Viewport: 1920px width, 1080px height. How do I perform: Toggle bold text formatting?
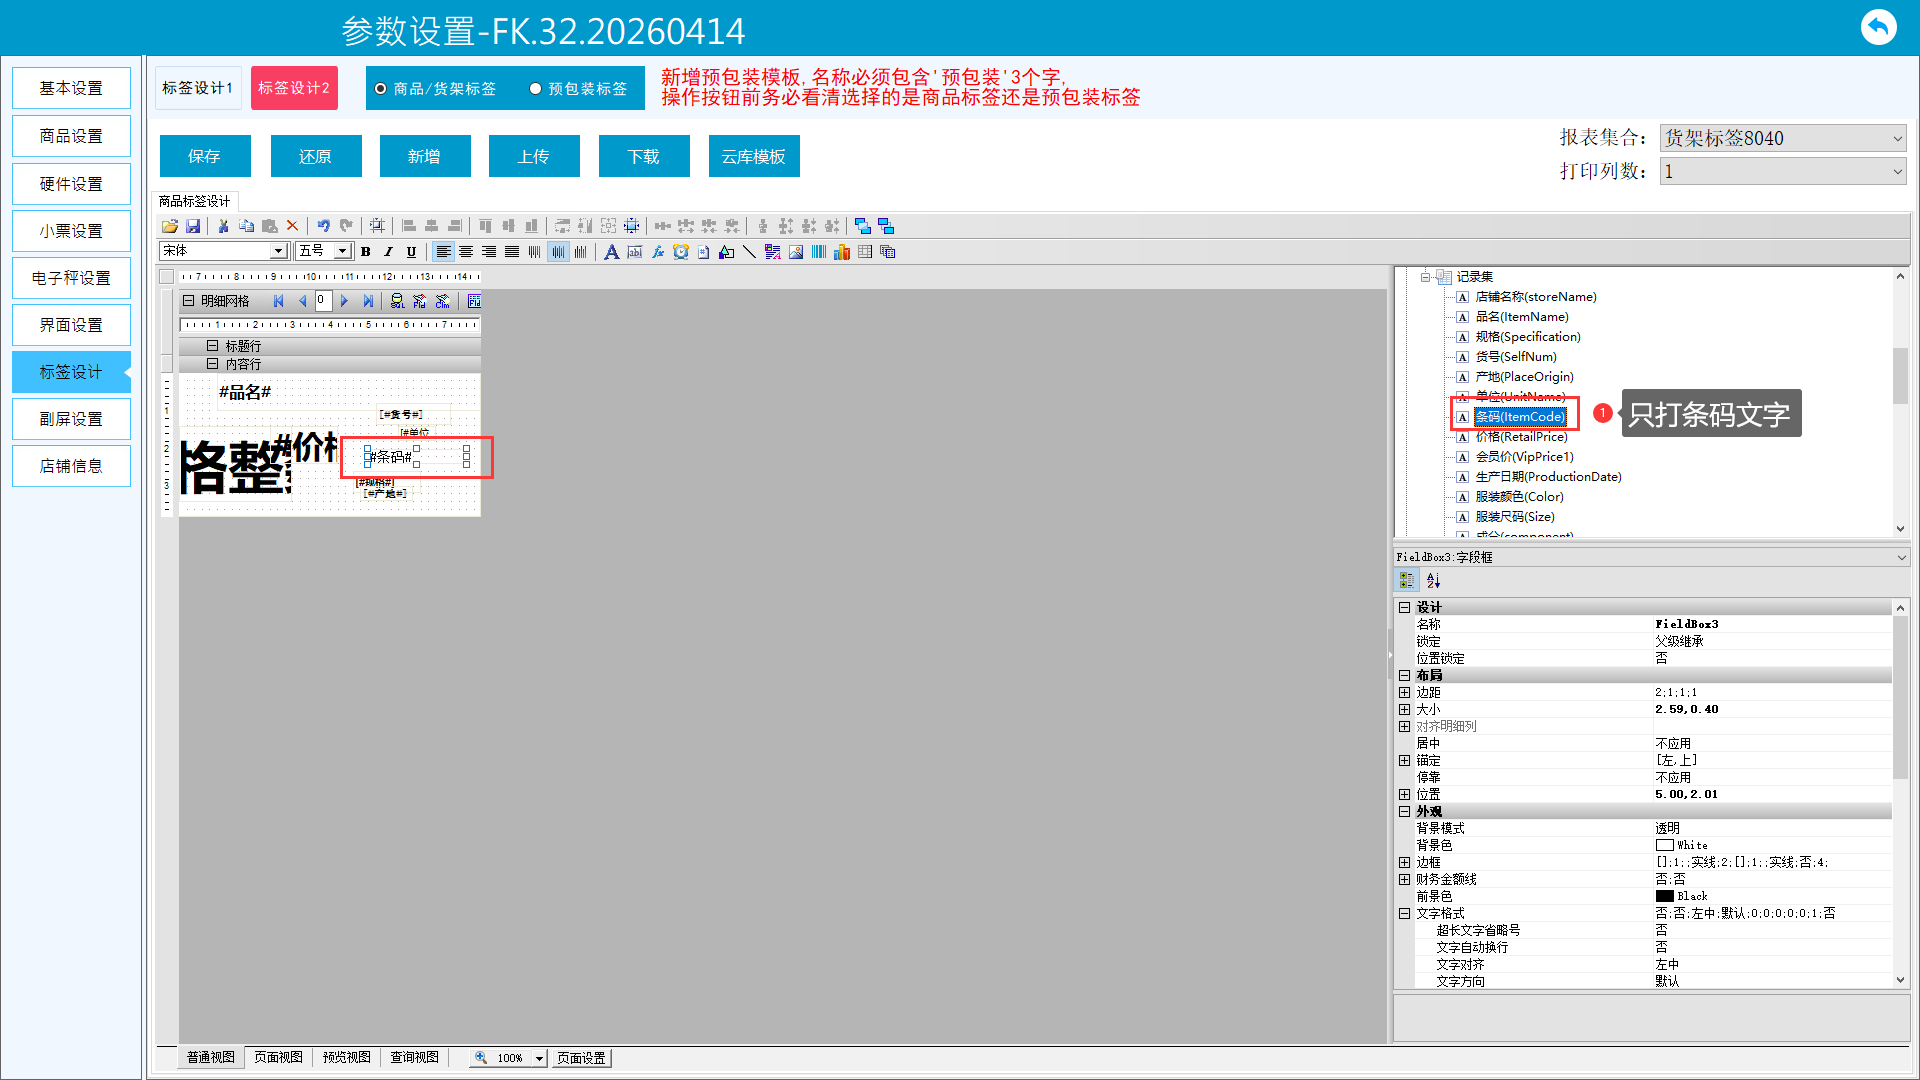(366, 252)
